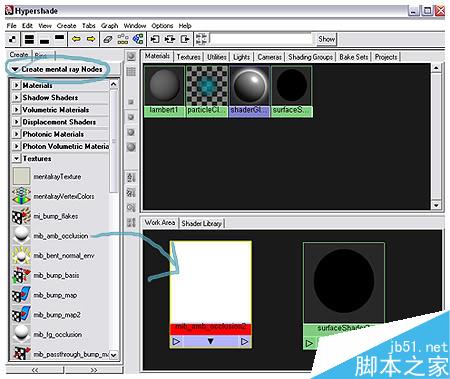Show output connections icon
Screen dimensions: 450x379
point(185,39)
